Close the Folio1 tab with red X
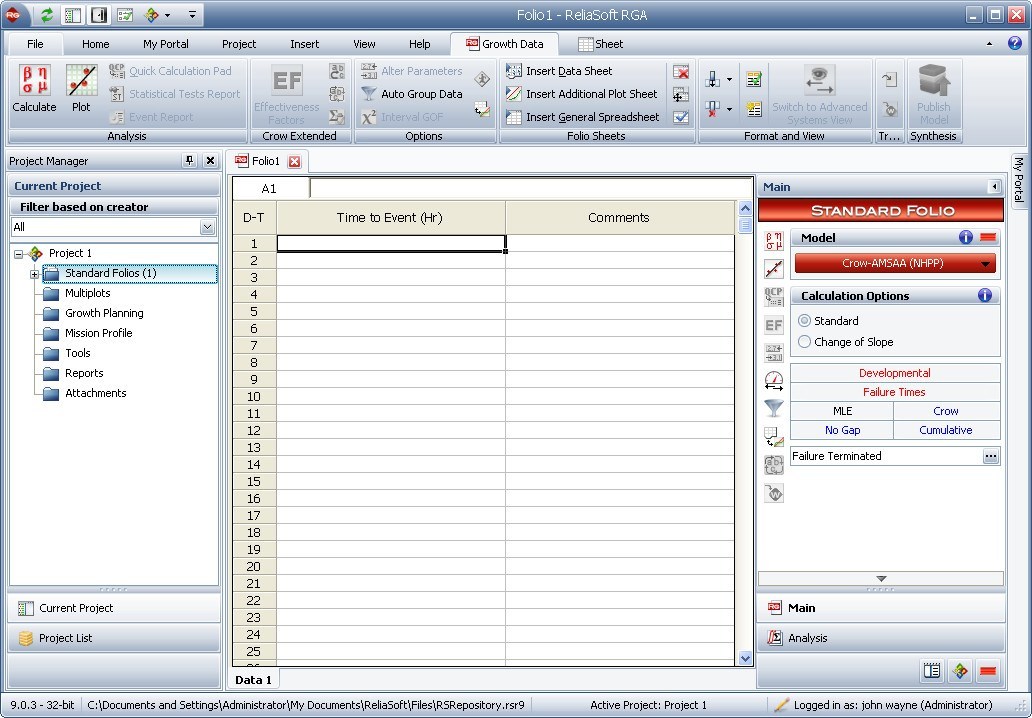 point(294,161)
